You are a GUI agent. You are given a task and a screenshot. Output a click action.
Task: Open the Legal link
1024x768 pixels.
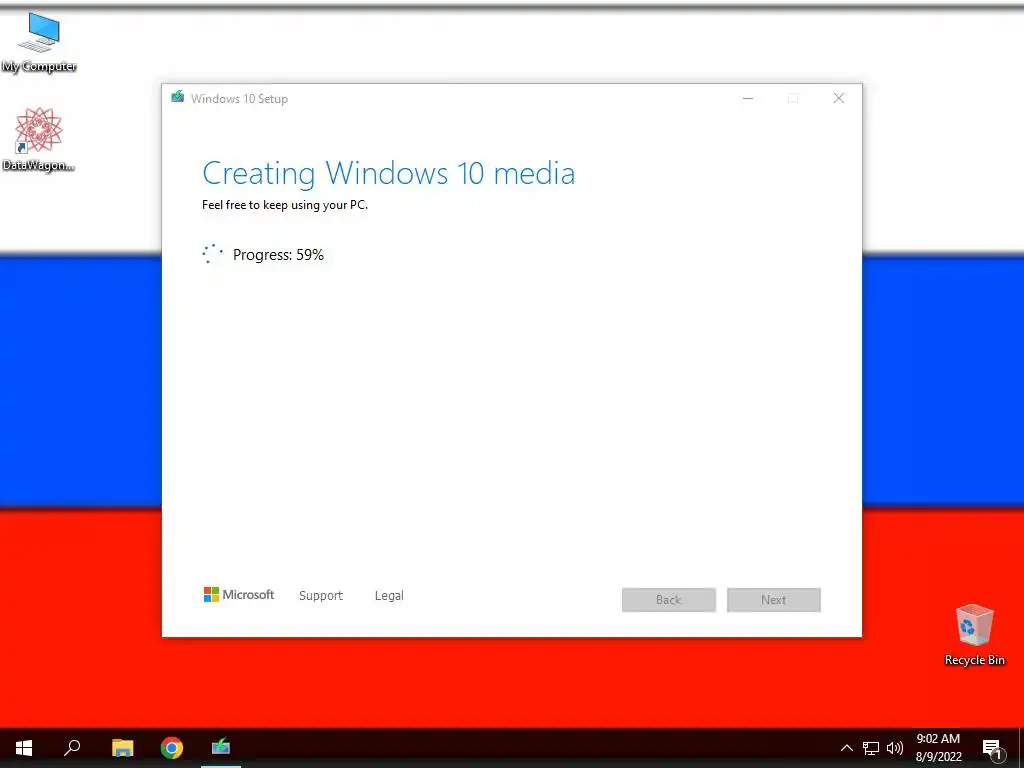389,596
